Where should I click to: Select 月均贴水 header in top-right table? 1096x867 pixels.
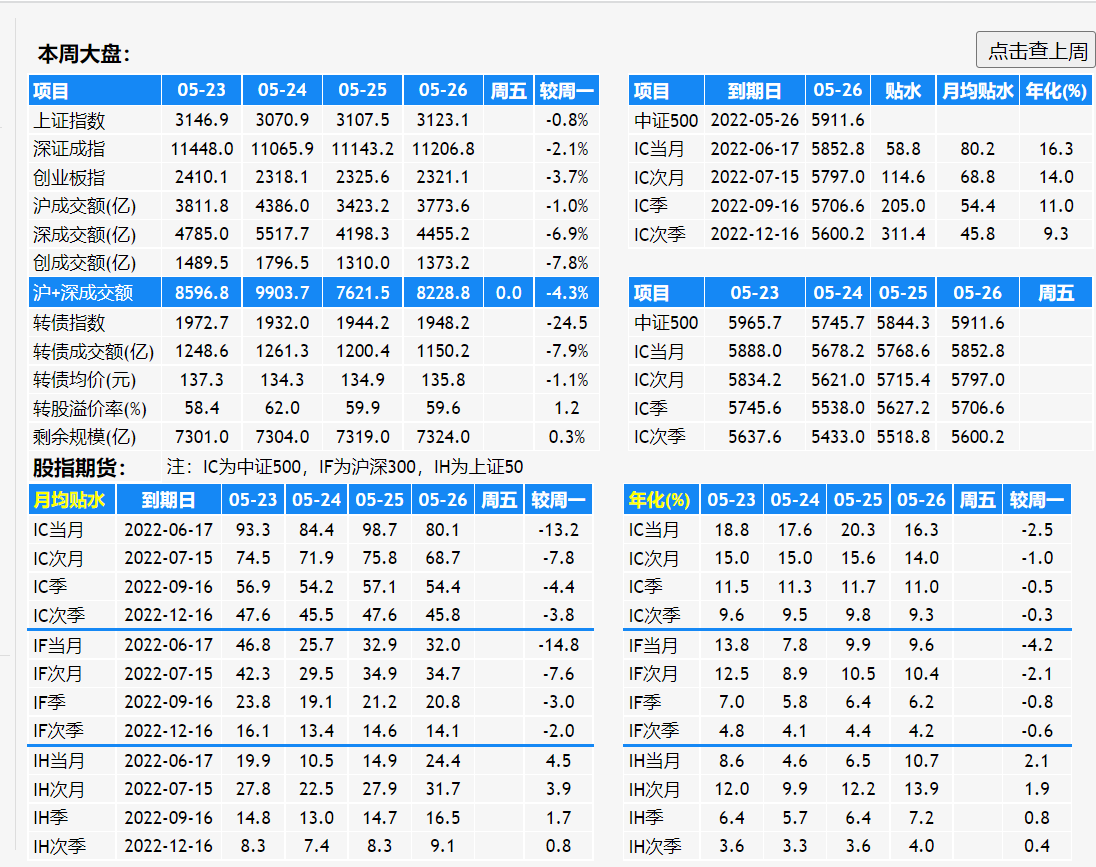click(x=977, y=90)
